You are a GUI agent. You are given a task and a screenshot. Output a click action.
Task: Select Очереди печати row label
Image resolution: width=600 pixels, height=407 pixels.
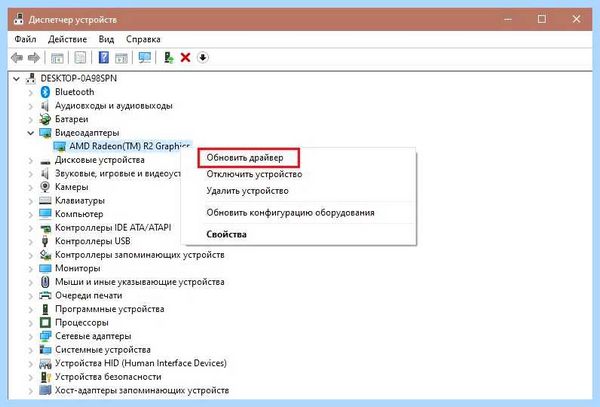click(88, 295)
